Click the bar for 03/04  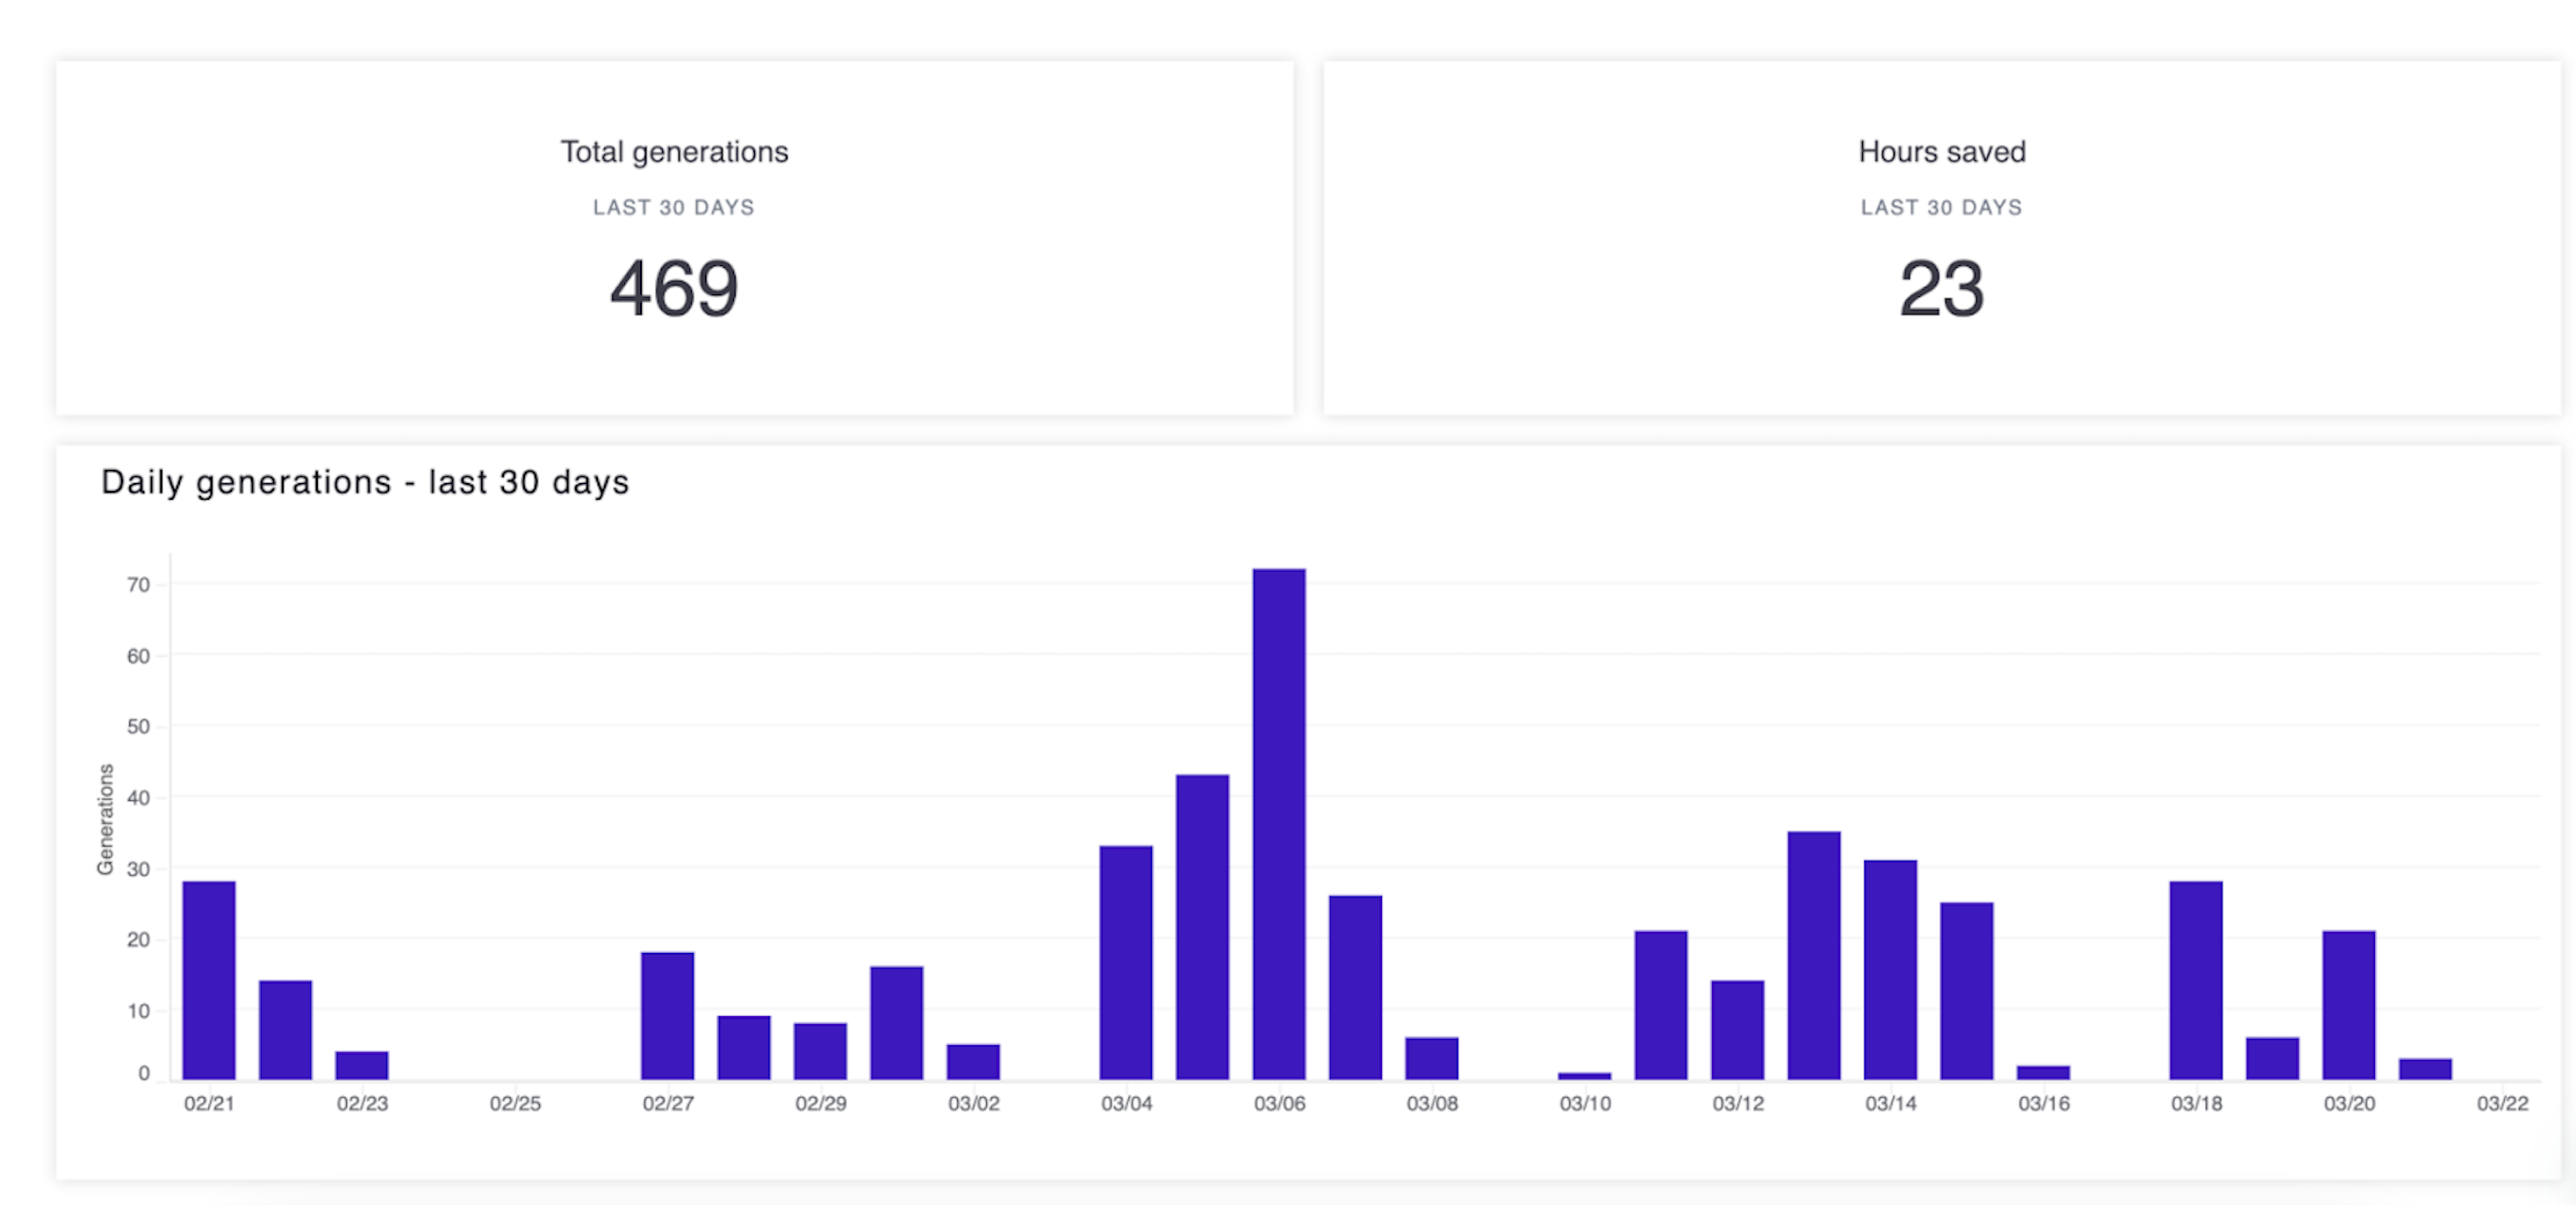[x=1126, y=962]
